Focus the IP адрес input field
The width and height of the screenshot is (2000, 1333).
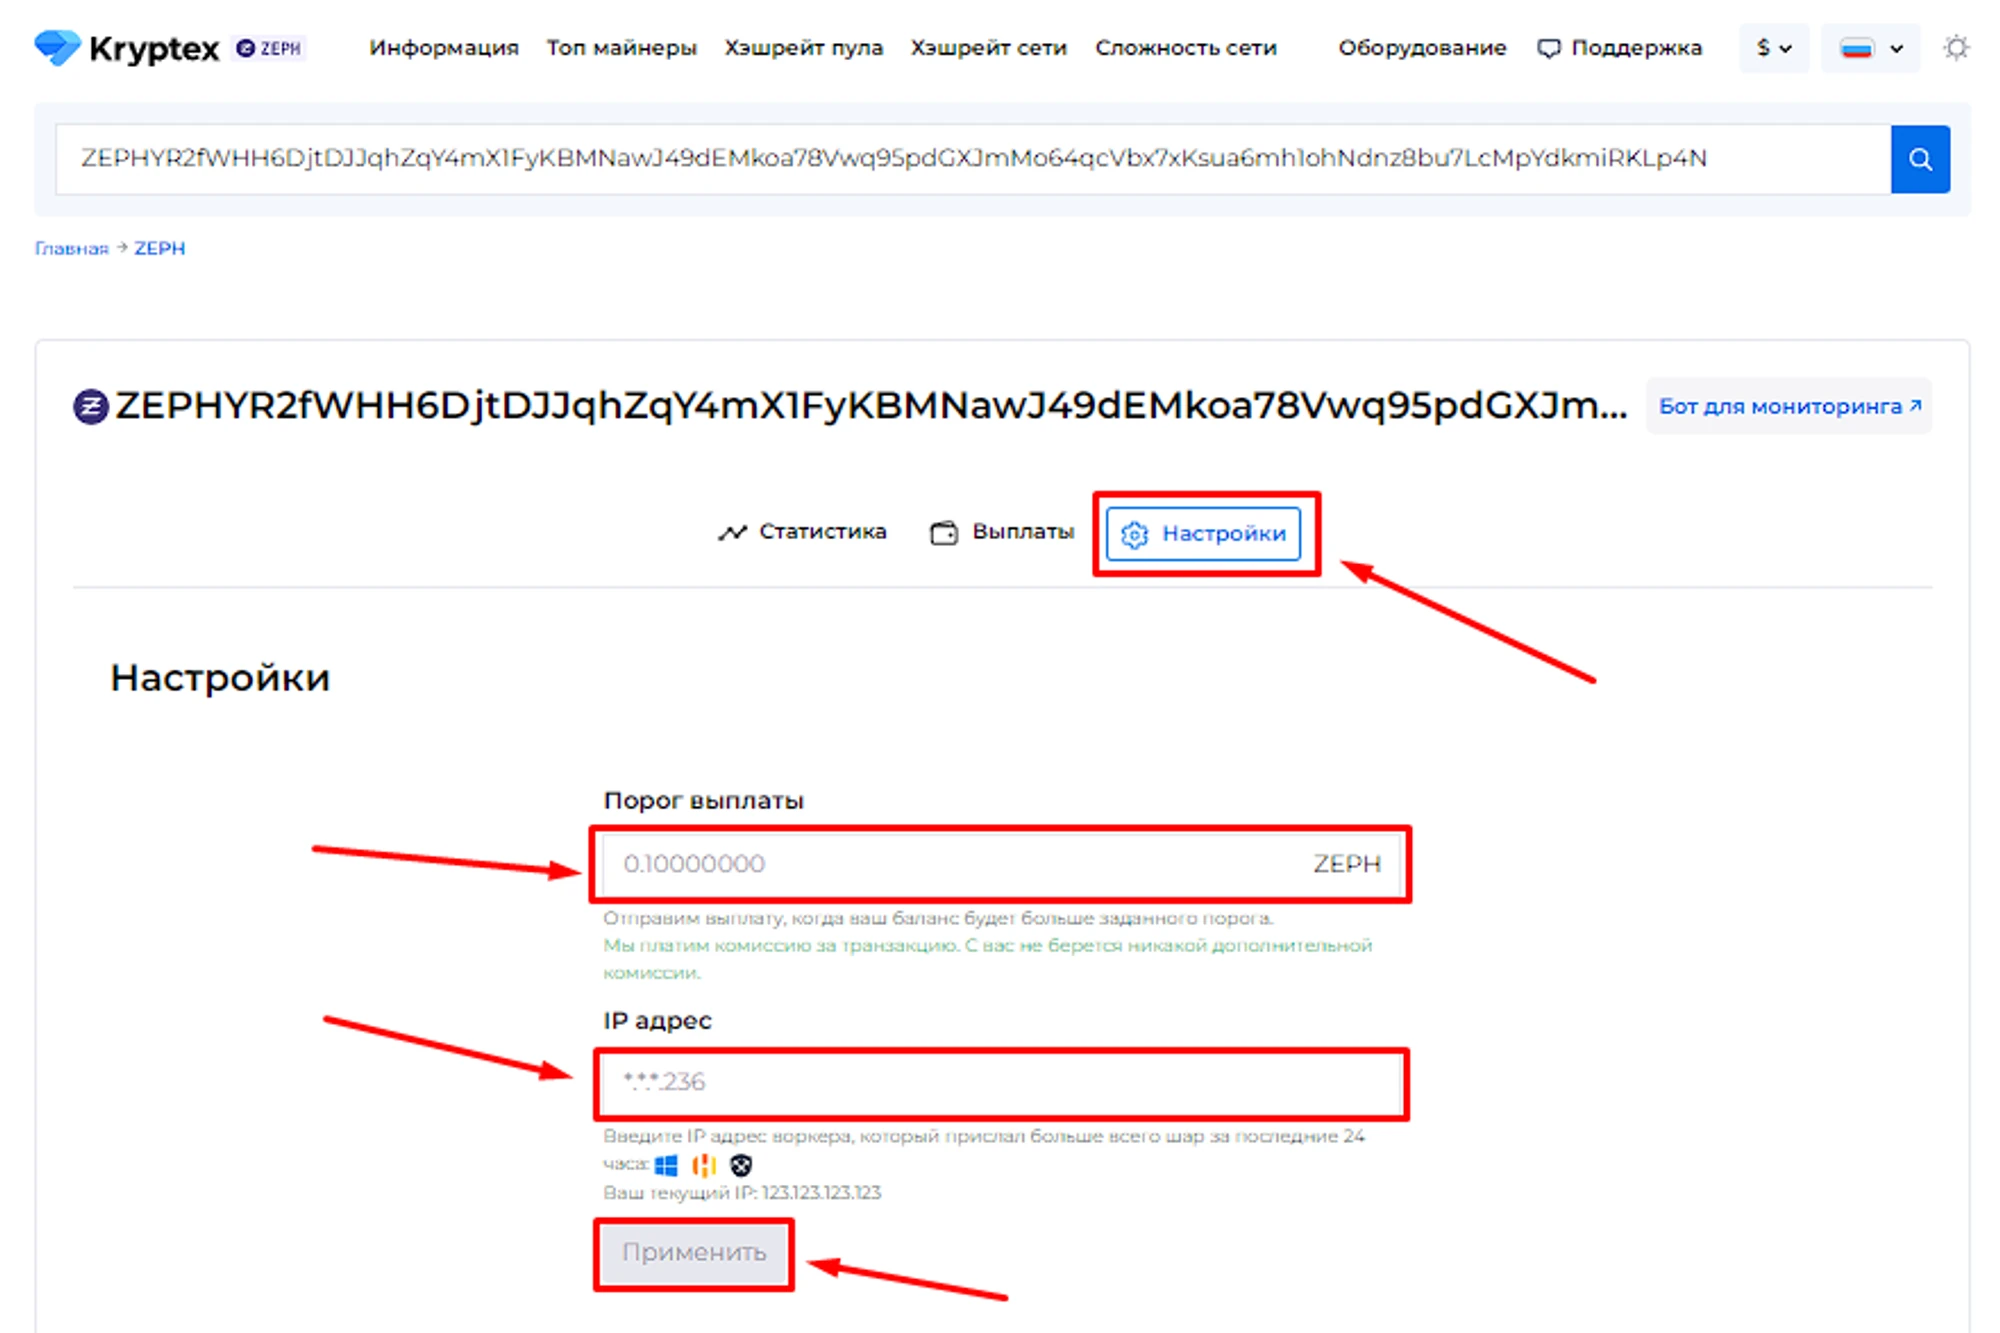point(1000,1083)
